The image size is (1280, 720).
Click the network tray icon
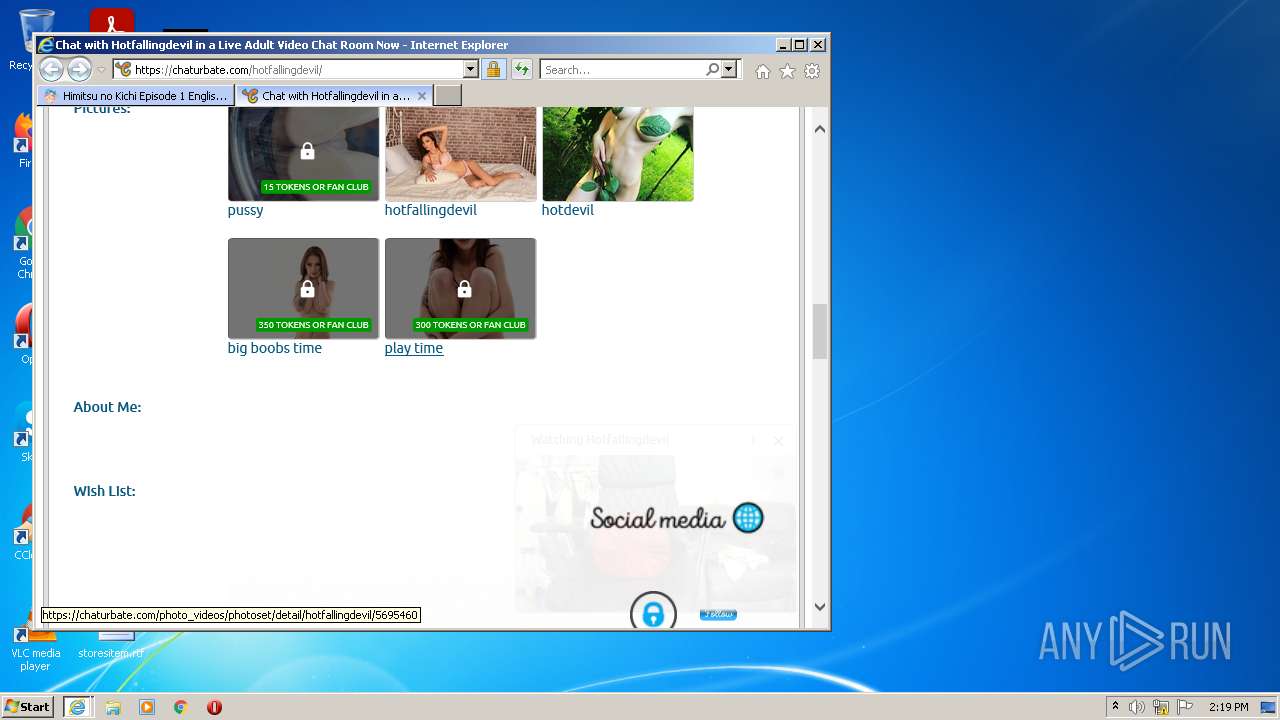pos(1161,707)
